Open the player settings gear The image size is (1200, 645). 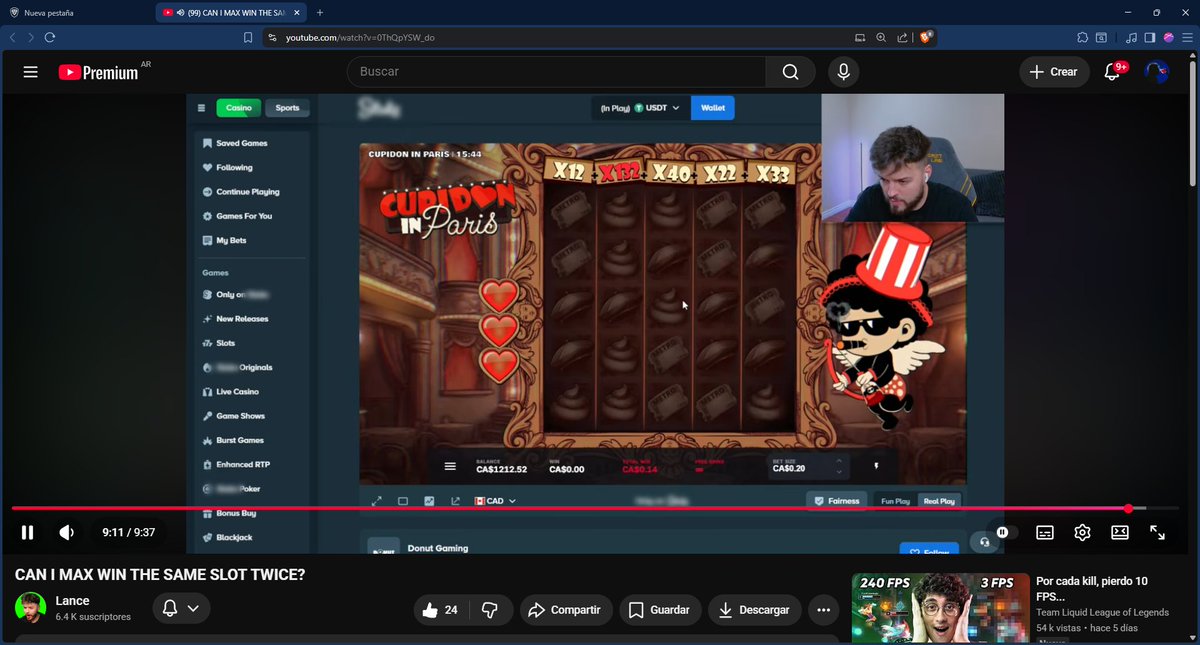1082,533
